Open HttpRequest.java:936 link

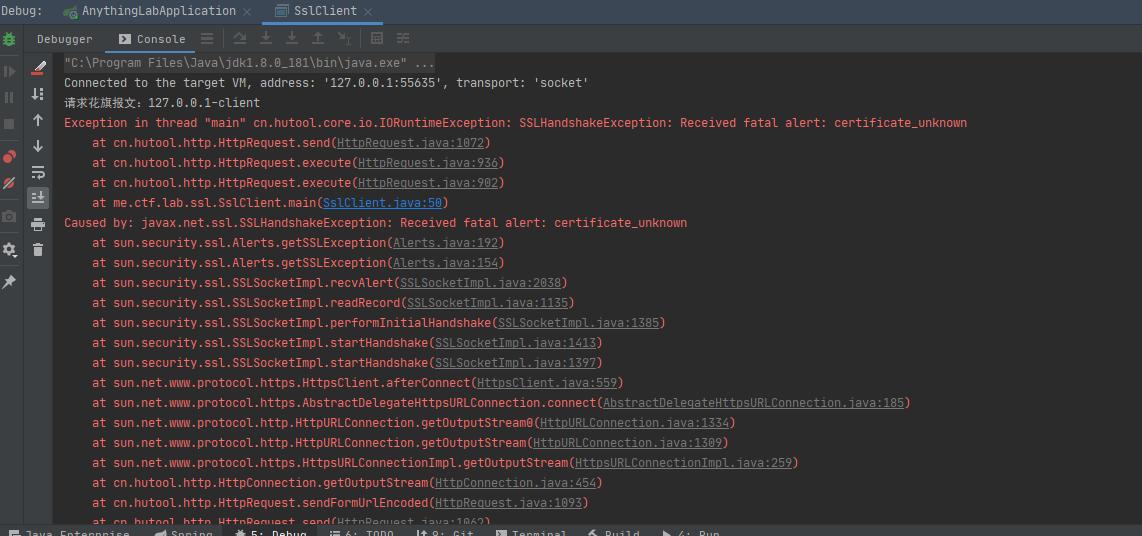tap(428, 162)
